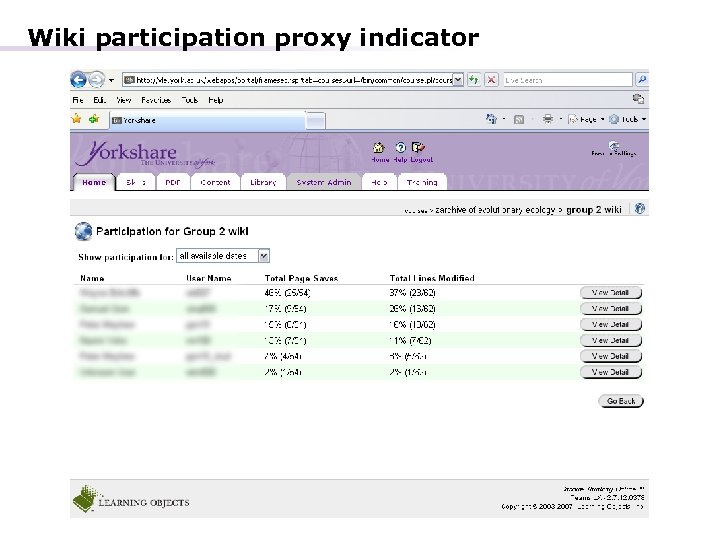Viewport: 720px width, 540px height.
Task: Click View Detail for the 17% row
Action: coord(611,309)
